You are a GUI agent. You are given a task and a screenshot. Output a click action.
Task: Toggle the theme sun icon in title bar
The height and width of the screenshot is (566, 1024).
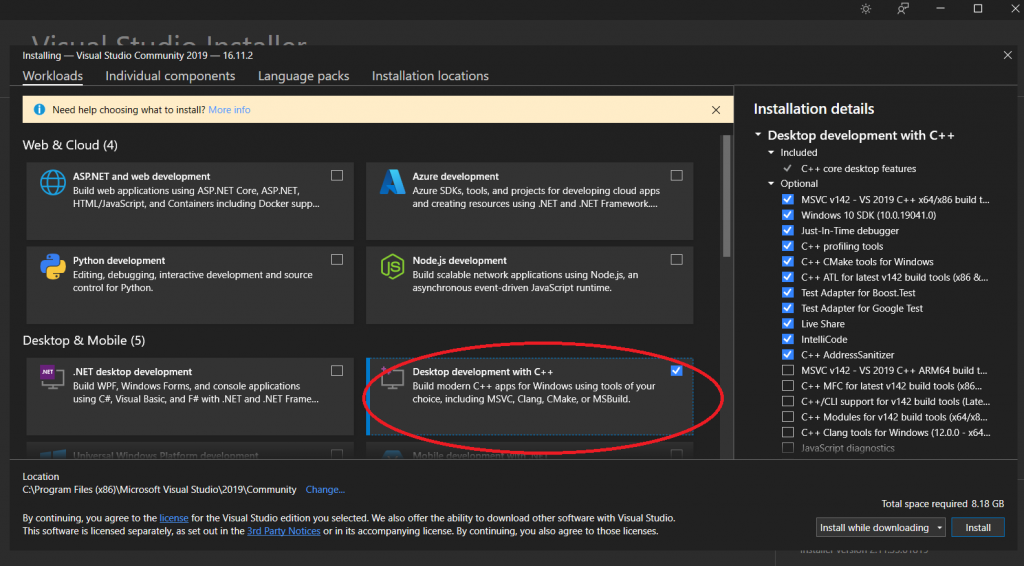pyautogui.click(x=865, y=8)
